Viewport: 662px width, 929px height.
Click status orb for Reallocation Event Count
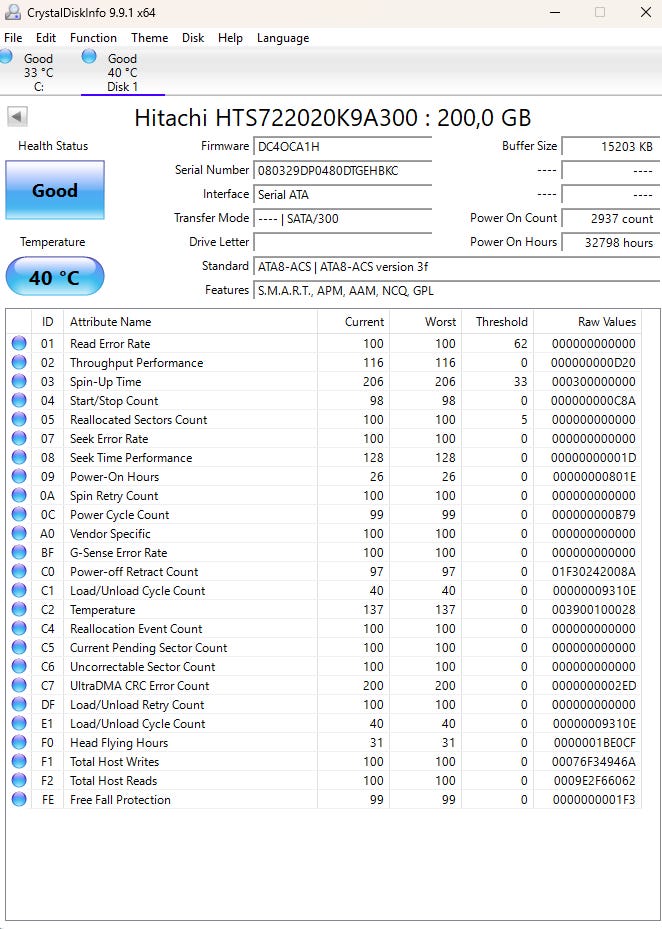(19, 628)
